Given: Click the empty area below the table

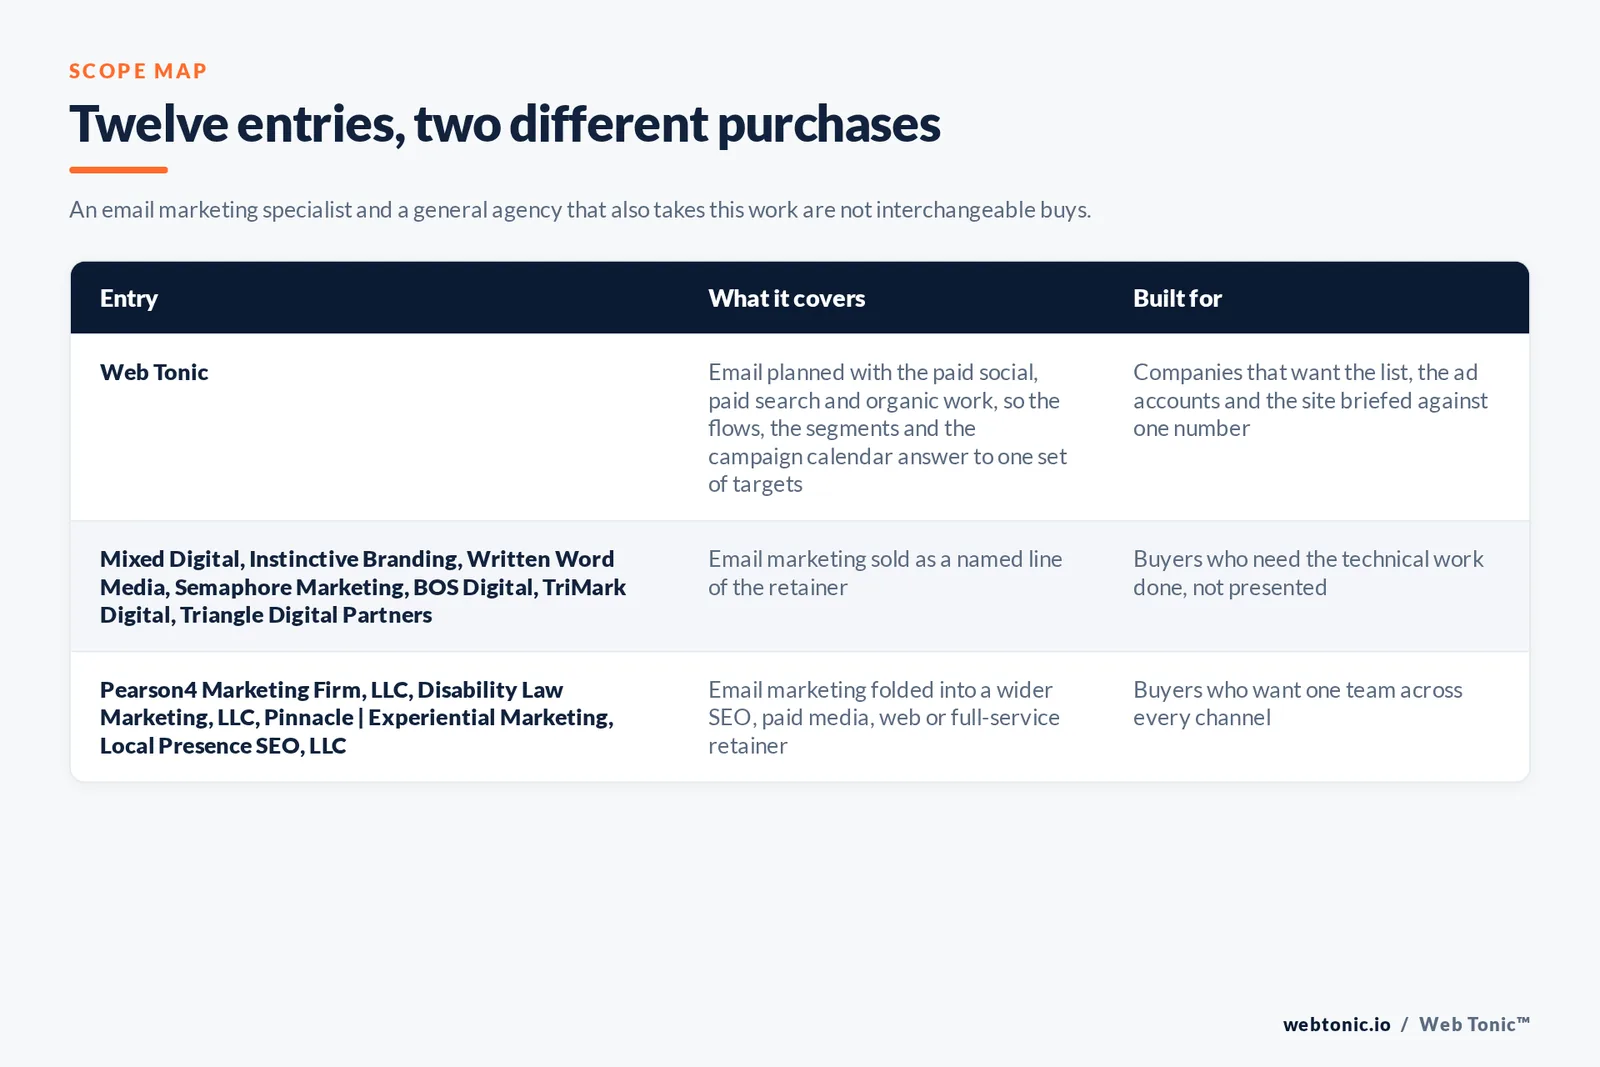Looking at the screenshot, I should [800, 890].
